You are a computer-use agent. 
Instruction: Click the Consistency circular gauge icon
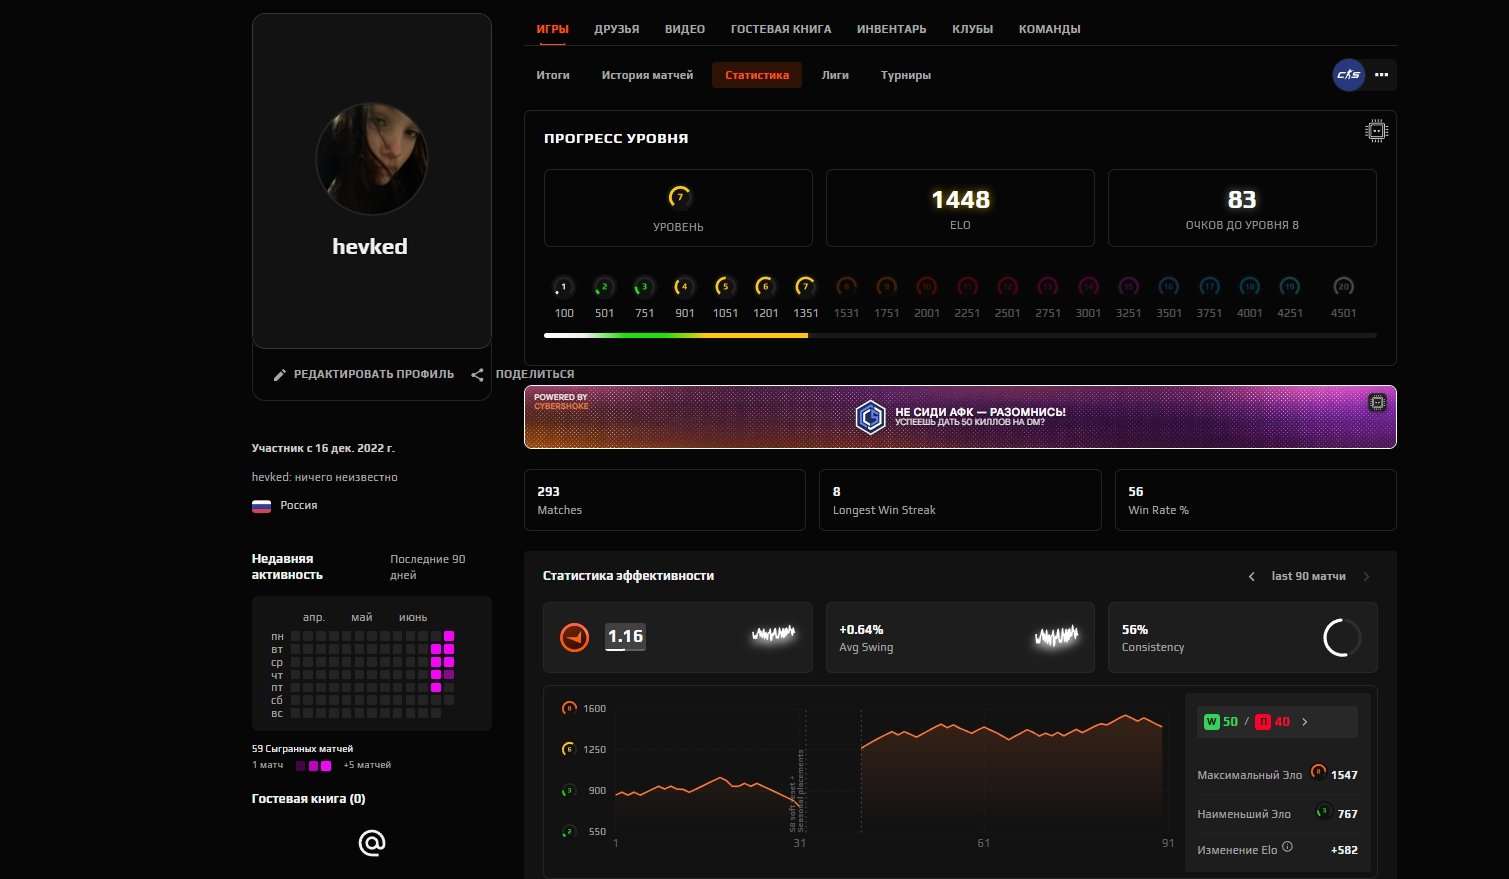[1342, 637]
